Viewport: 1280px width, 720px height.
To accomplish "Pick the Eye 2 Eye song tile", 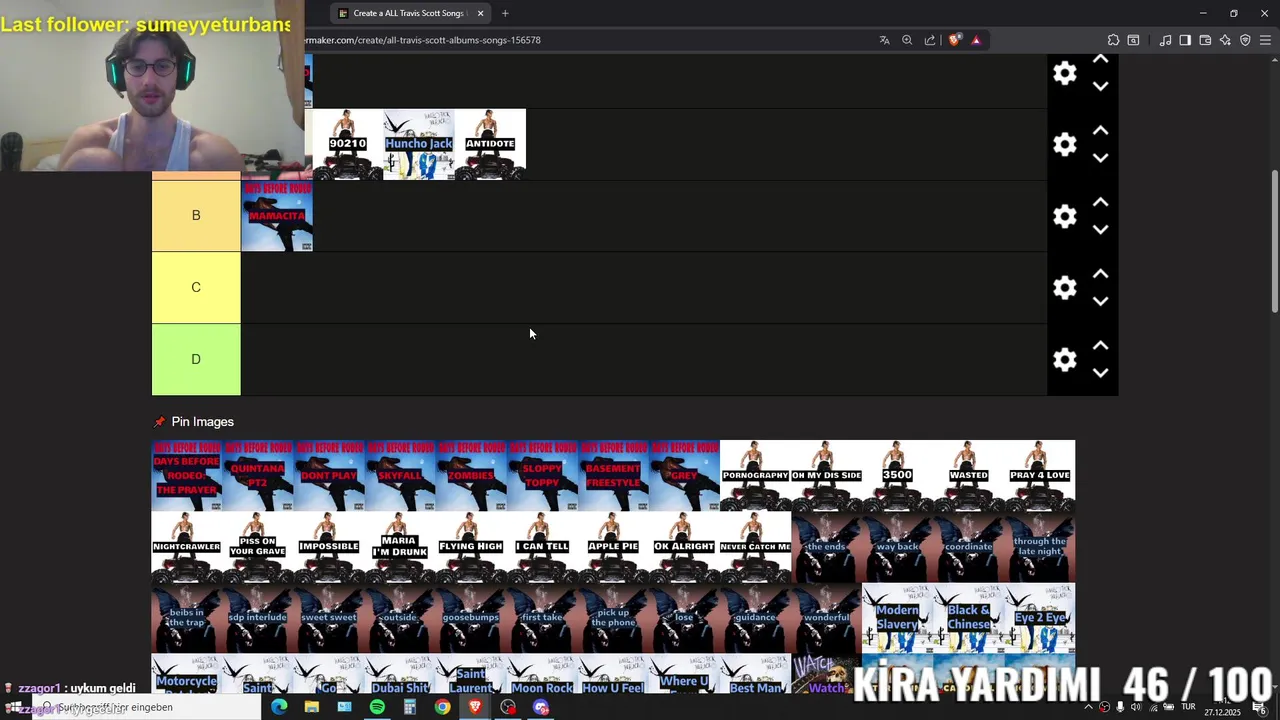I will (x=1039, y=618).
